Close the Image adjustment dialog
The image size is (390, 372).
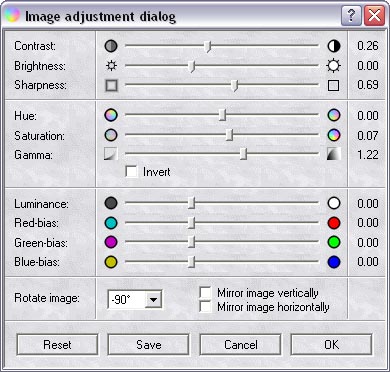click(x=374, y=16)
